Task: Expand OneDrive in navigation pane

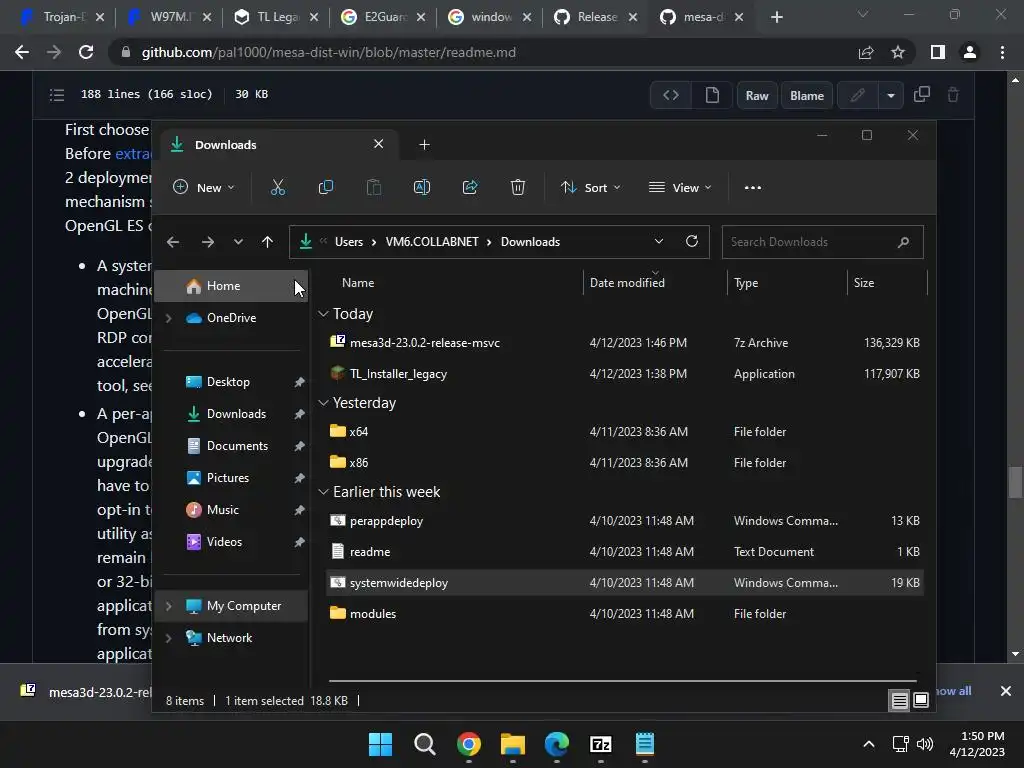Action: [168, 318]
